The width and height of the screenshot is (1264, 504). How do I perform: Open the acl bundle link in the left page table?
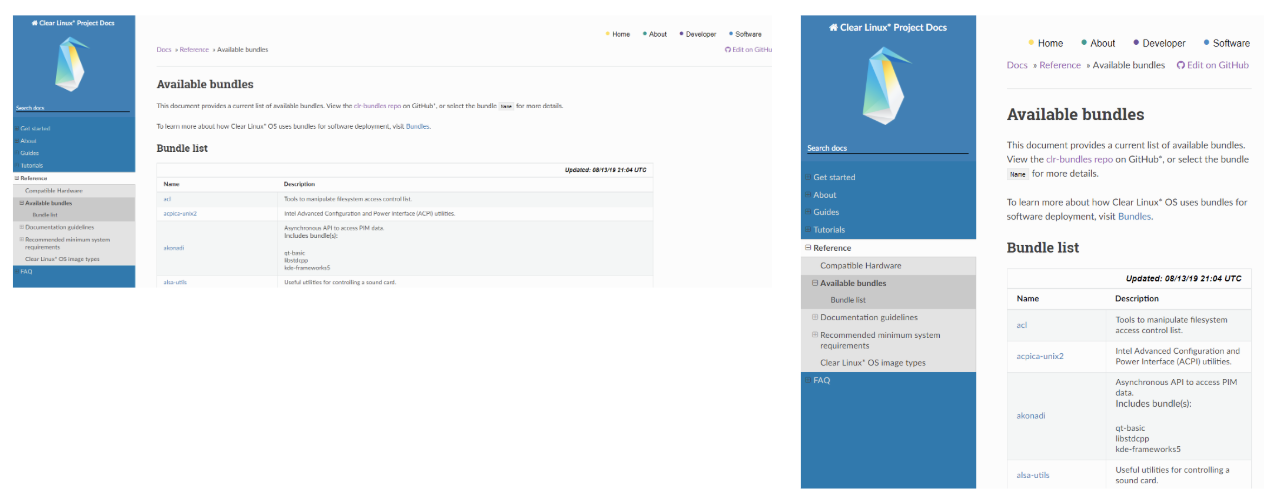pyautogui.click(x=167, y=199)
